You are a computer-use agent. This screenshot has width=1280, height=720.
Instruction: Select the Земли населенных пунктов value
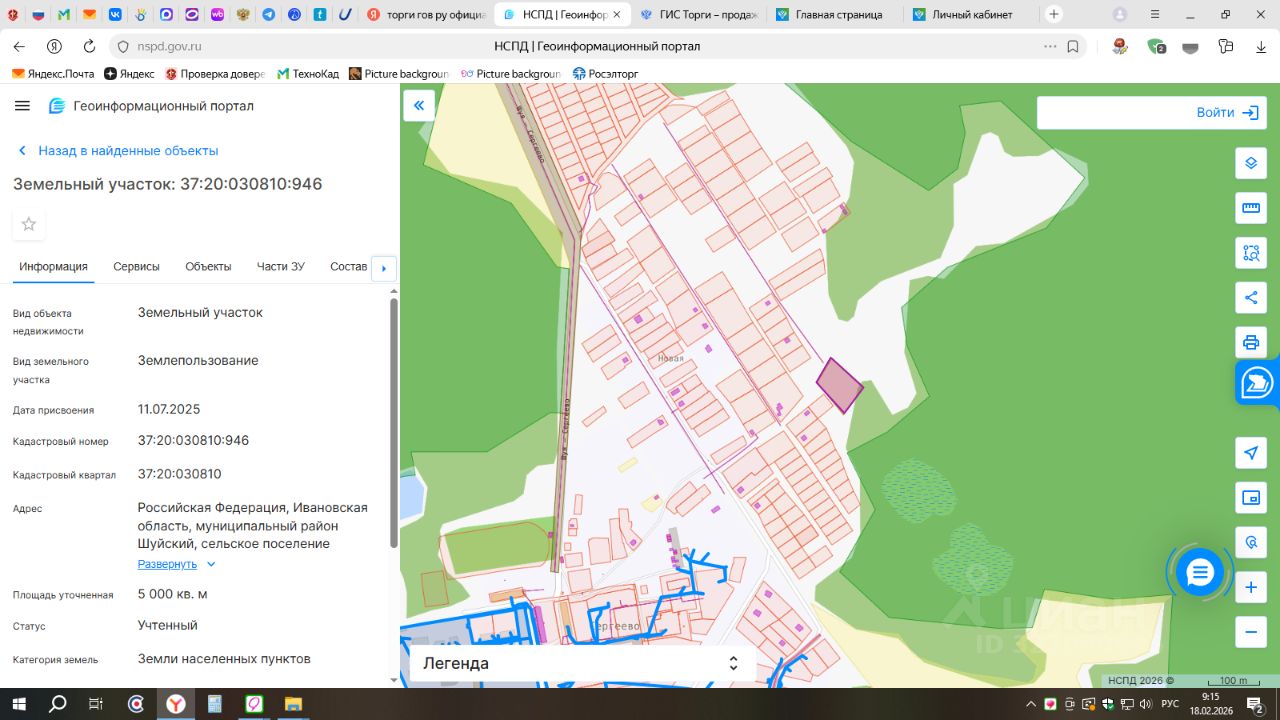[224, 659]
